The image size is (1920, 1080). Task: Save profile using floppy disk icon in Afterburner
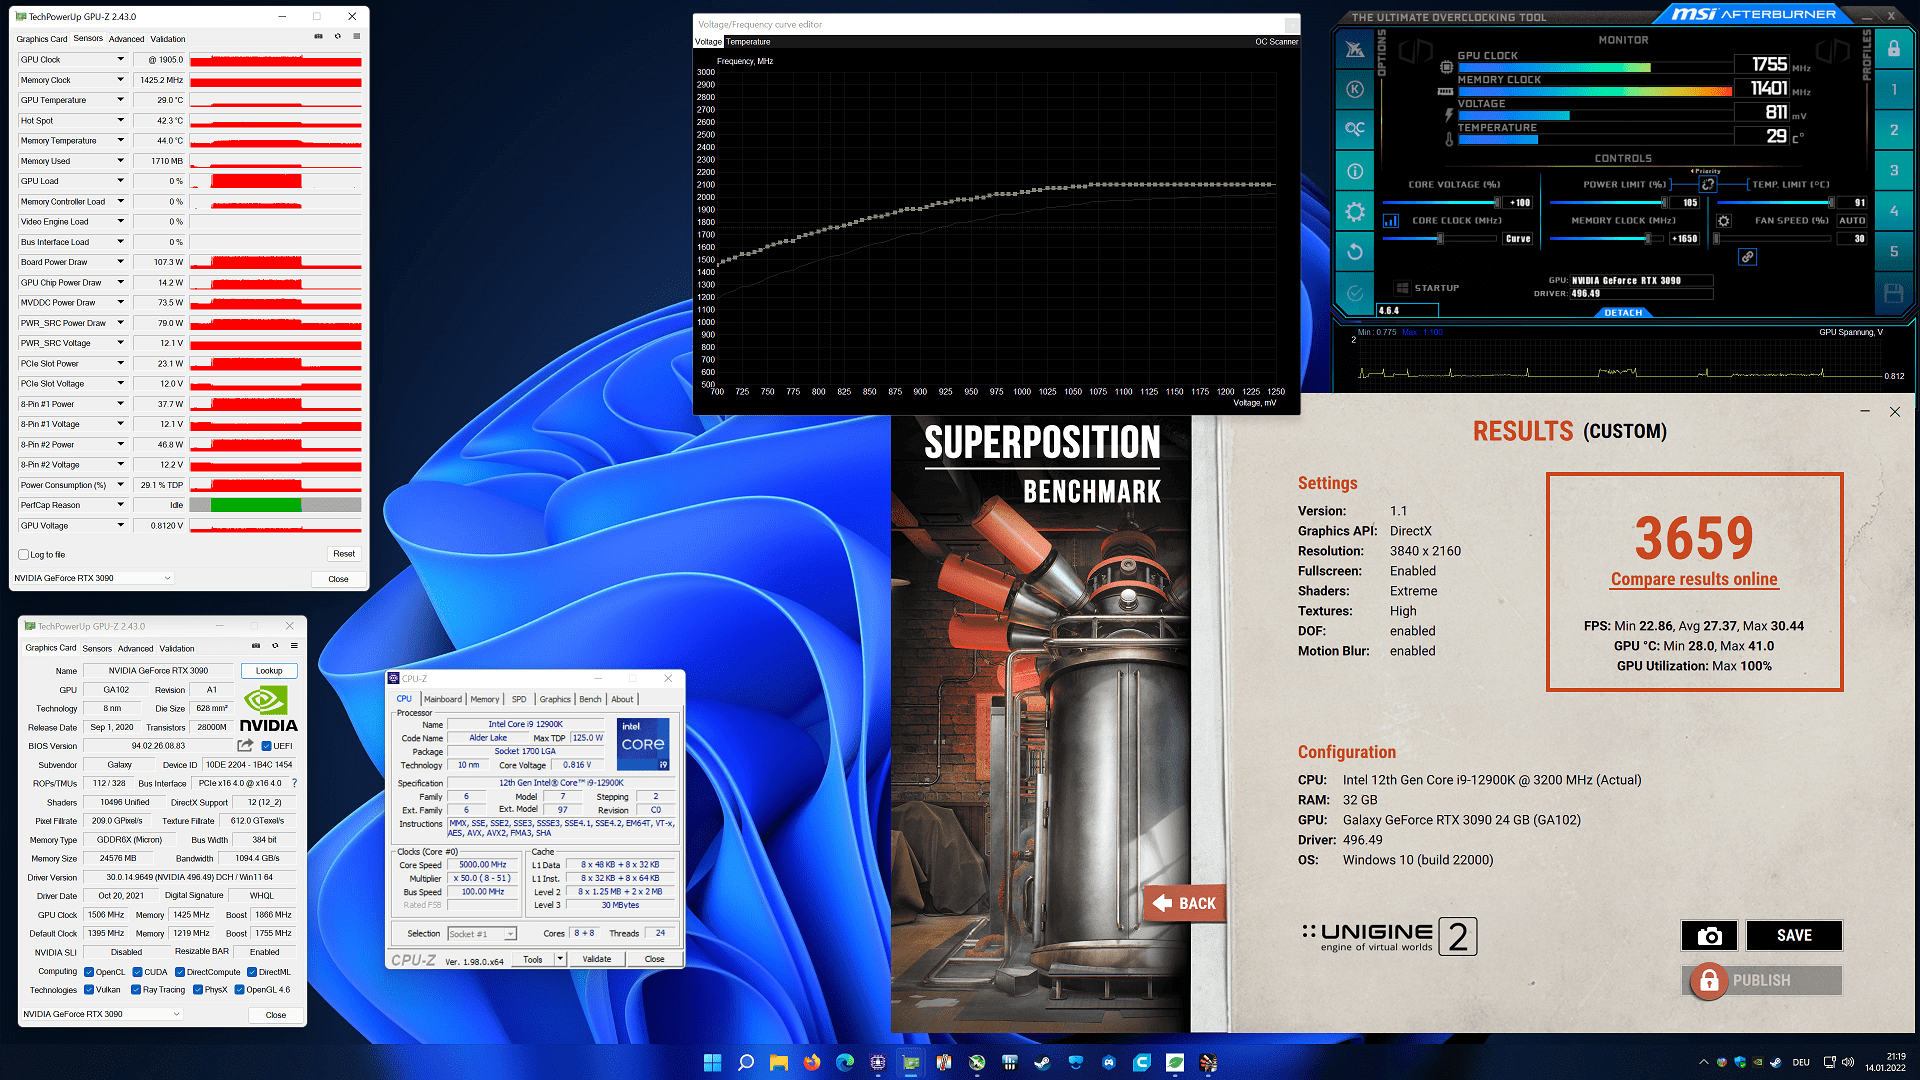(x=1894, y=293)
